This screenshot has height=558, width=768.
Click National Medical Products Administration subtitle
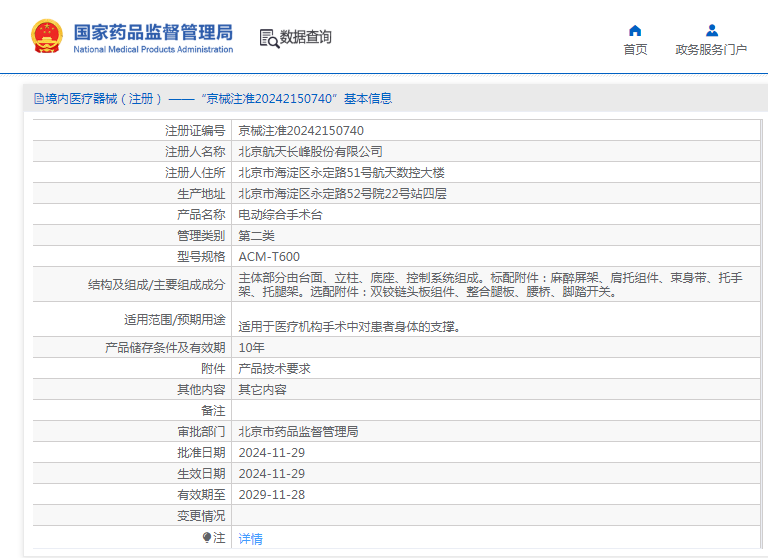(x=153, y=49)
